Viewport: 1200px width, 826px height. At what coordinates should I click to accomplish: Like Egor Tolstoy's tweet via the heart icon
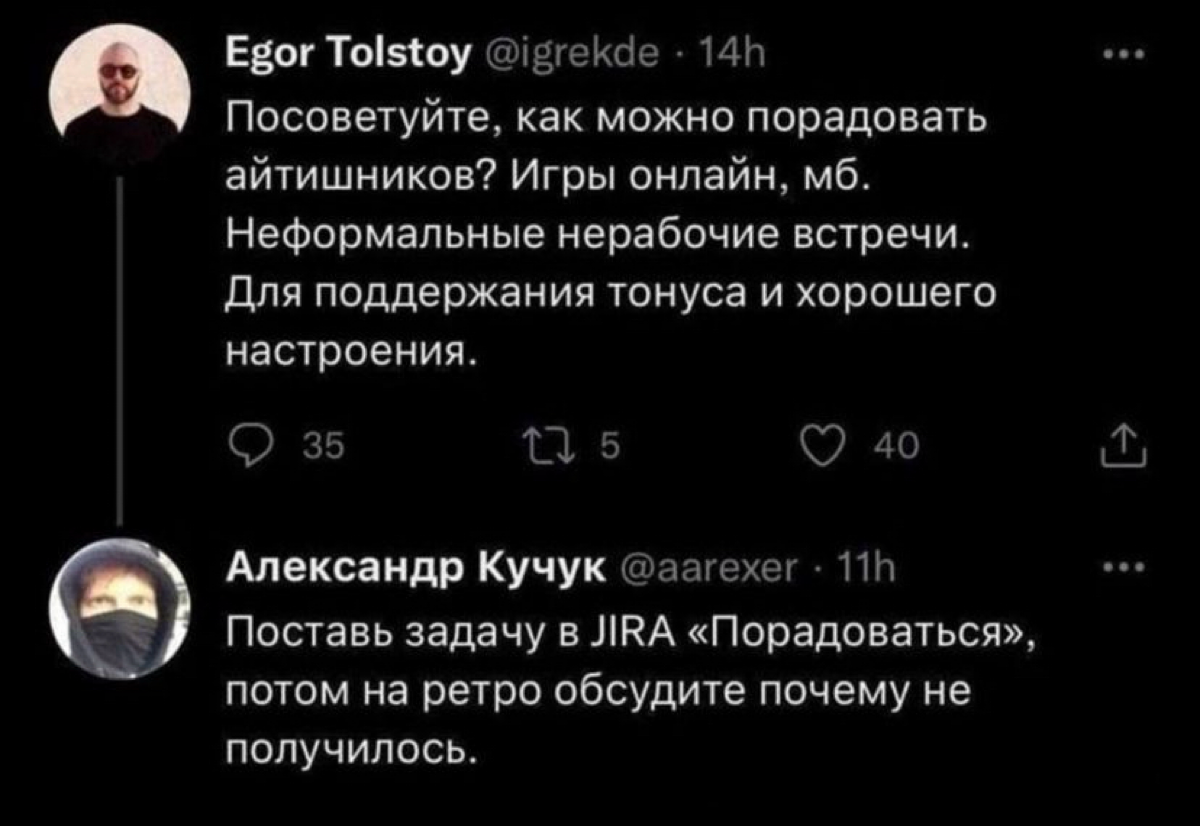click(822, 446)
